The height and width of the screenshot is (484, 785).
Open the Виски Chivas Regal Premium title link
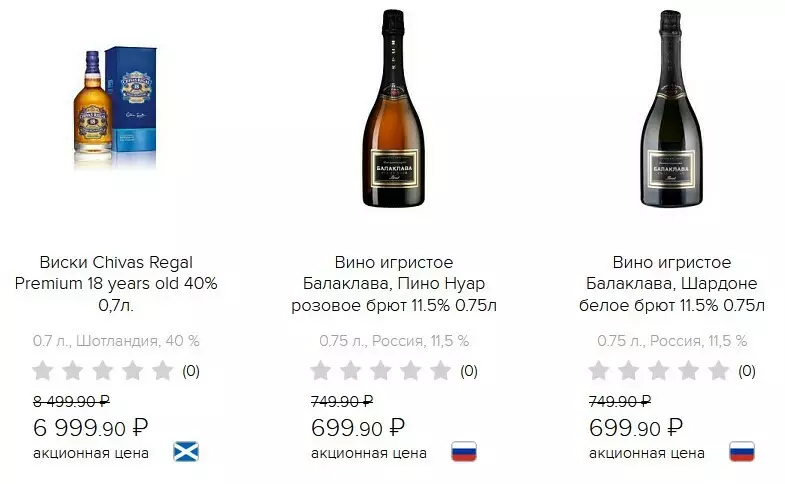[x=116, y=283]
